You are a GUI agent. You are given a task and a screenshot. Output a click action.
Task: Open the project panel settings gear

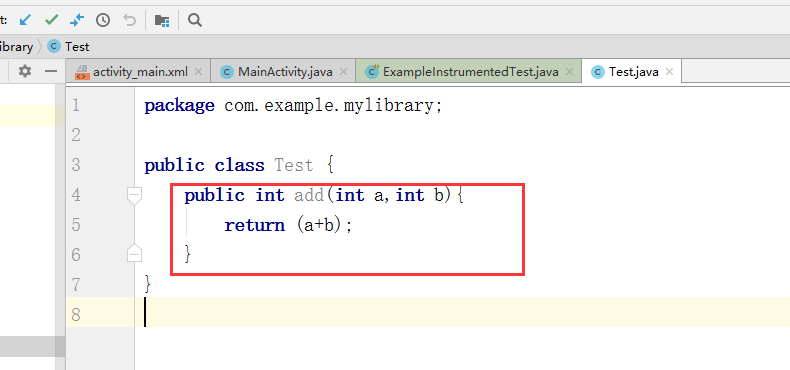[x=25, y=71]
